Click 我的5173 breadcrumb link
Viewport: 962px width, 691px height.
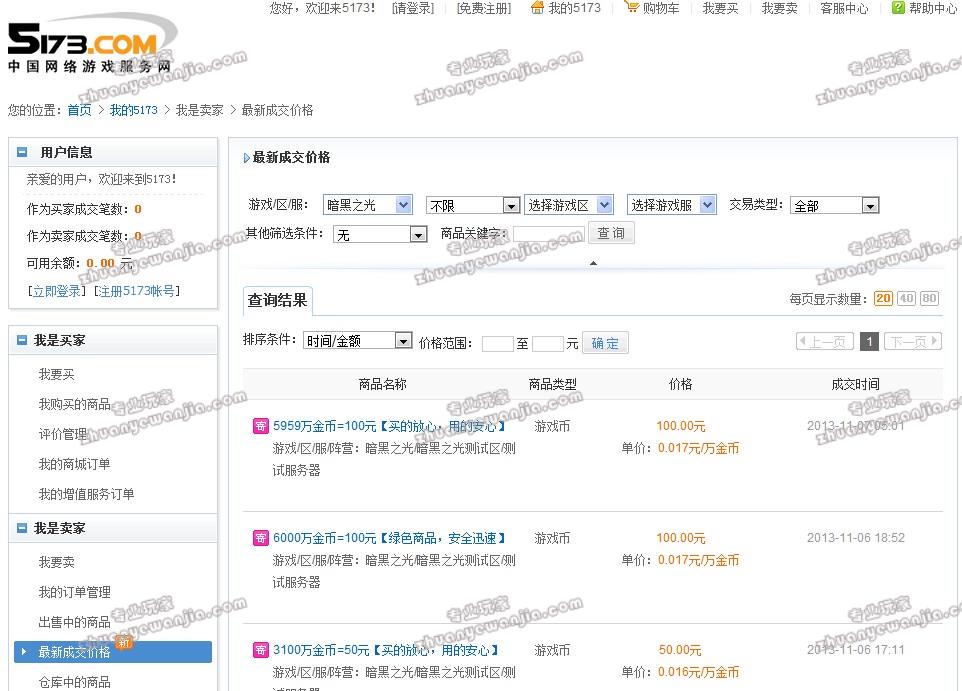(133, 110)
